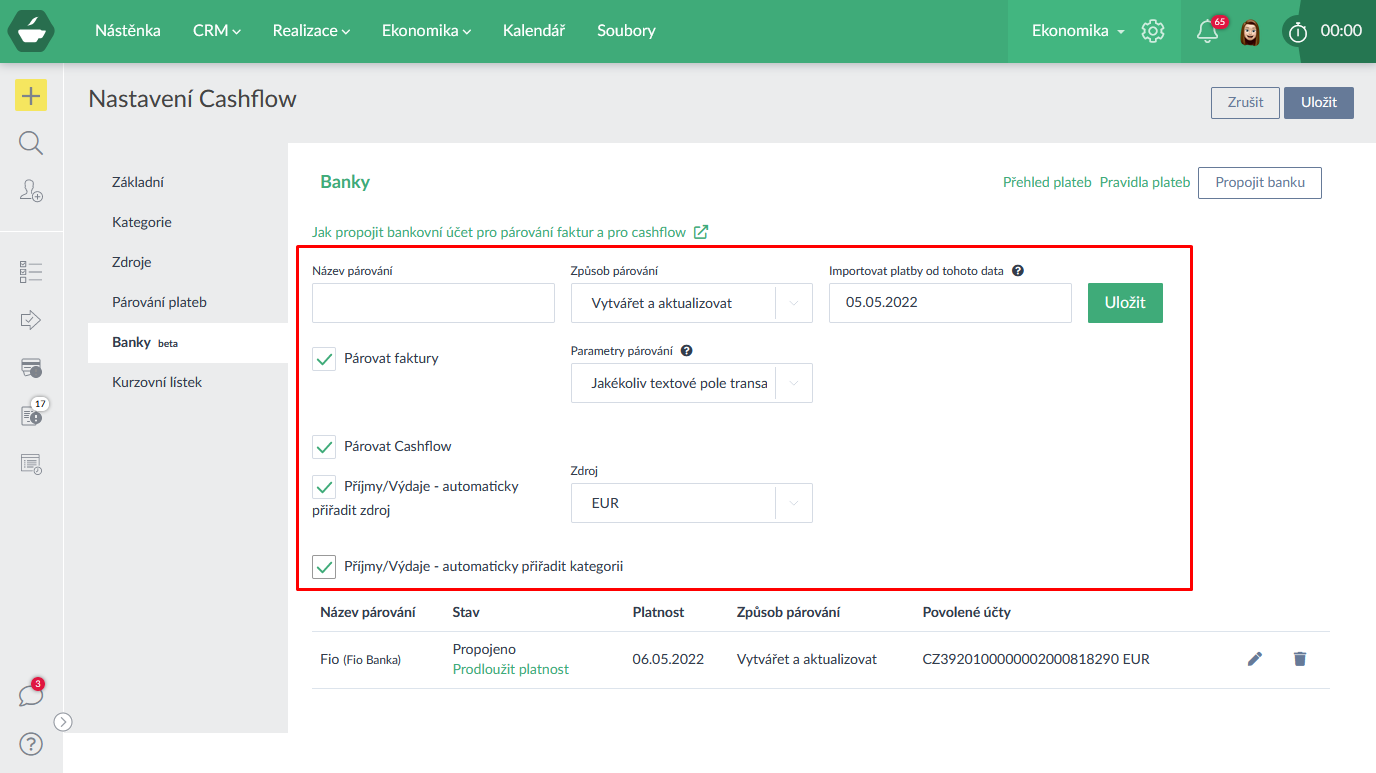Viewport: 1376px width, 773px height.
Task: Open help question mark in sidebar
Action: click(x=31, y=744)
